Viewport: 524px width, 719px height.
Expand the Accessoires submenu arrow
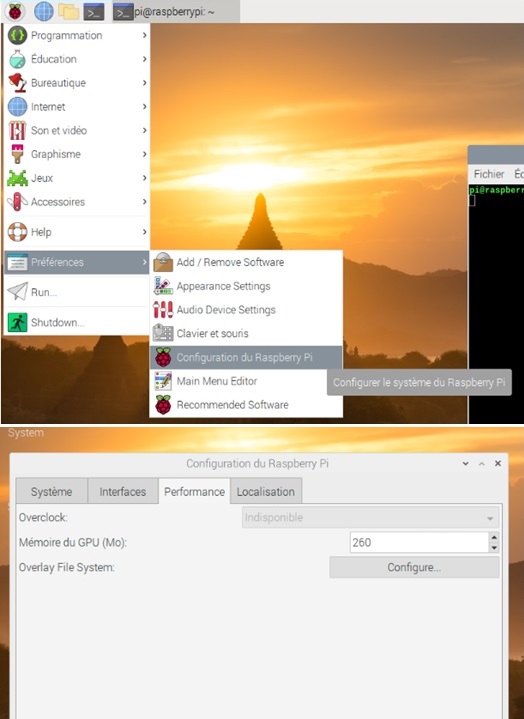click(144, 202)
